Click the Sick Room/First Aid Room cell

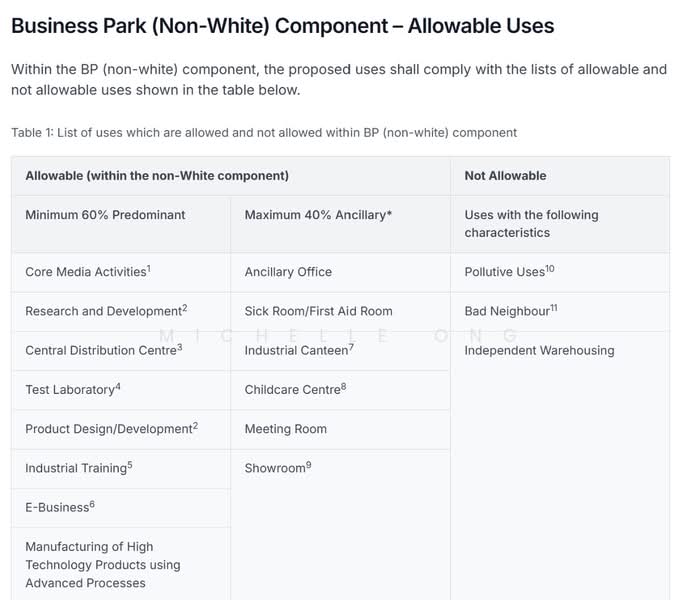[x=340, y=312]
